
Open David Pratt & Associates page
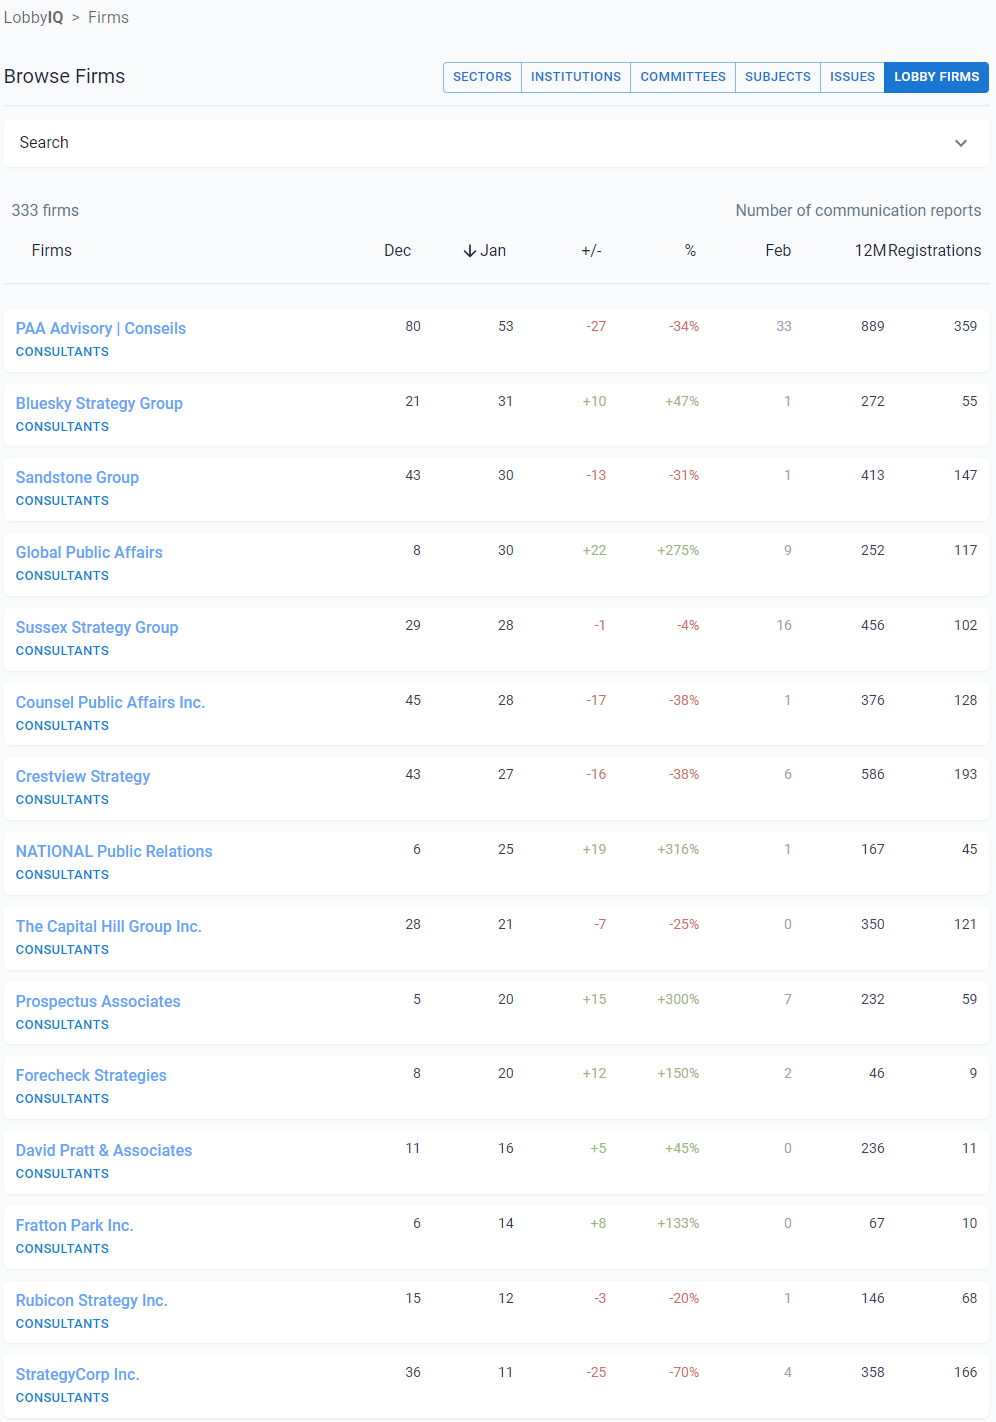coord(104,1150)
